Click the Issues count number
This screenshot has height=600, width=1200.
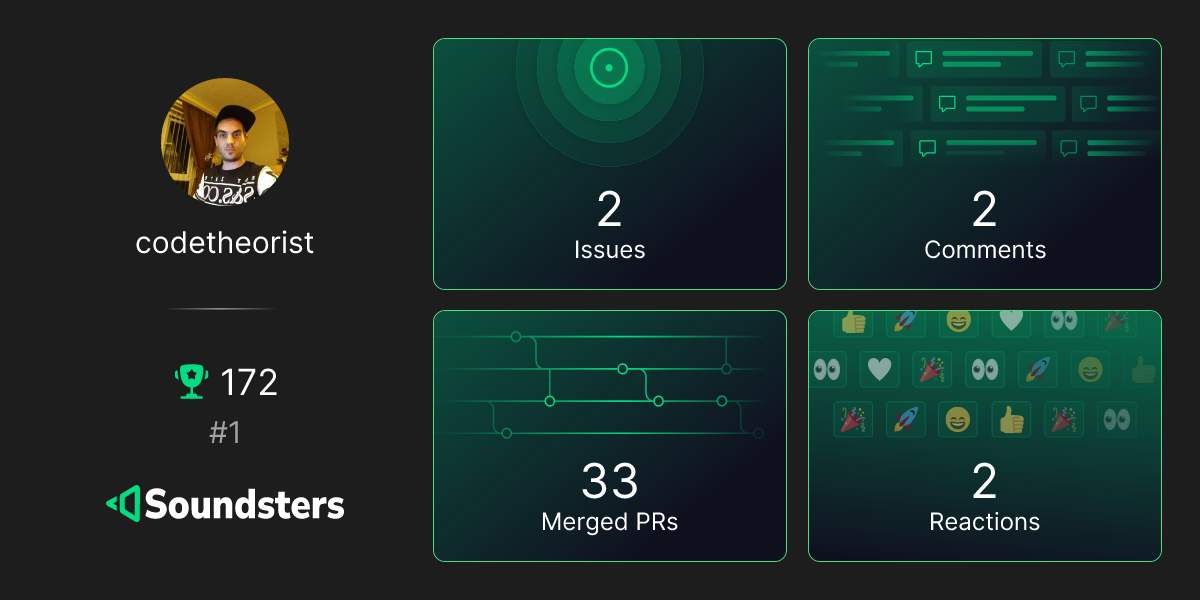pos(609,209)
